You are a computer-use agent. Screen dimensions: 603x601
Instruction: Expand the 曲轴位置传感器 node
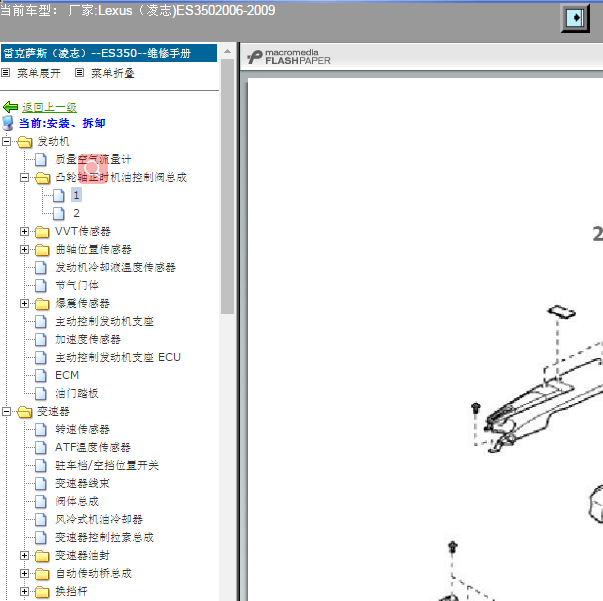coord(24,250)
